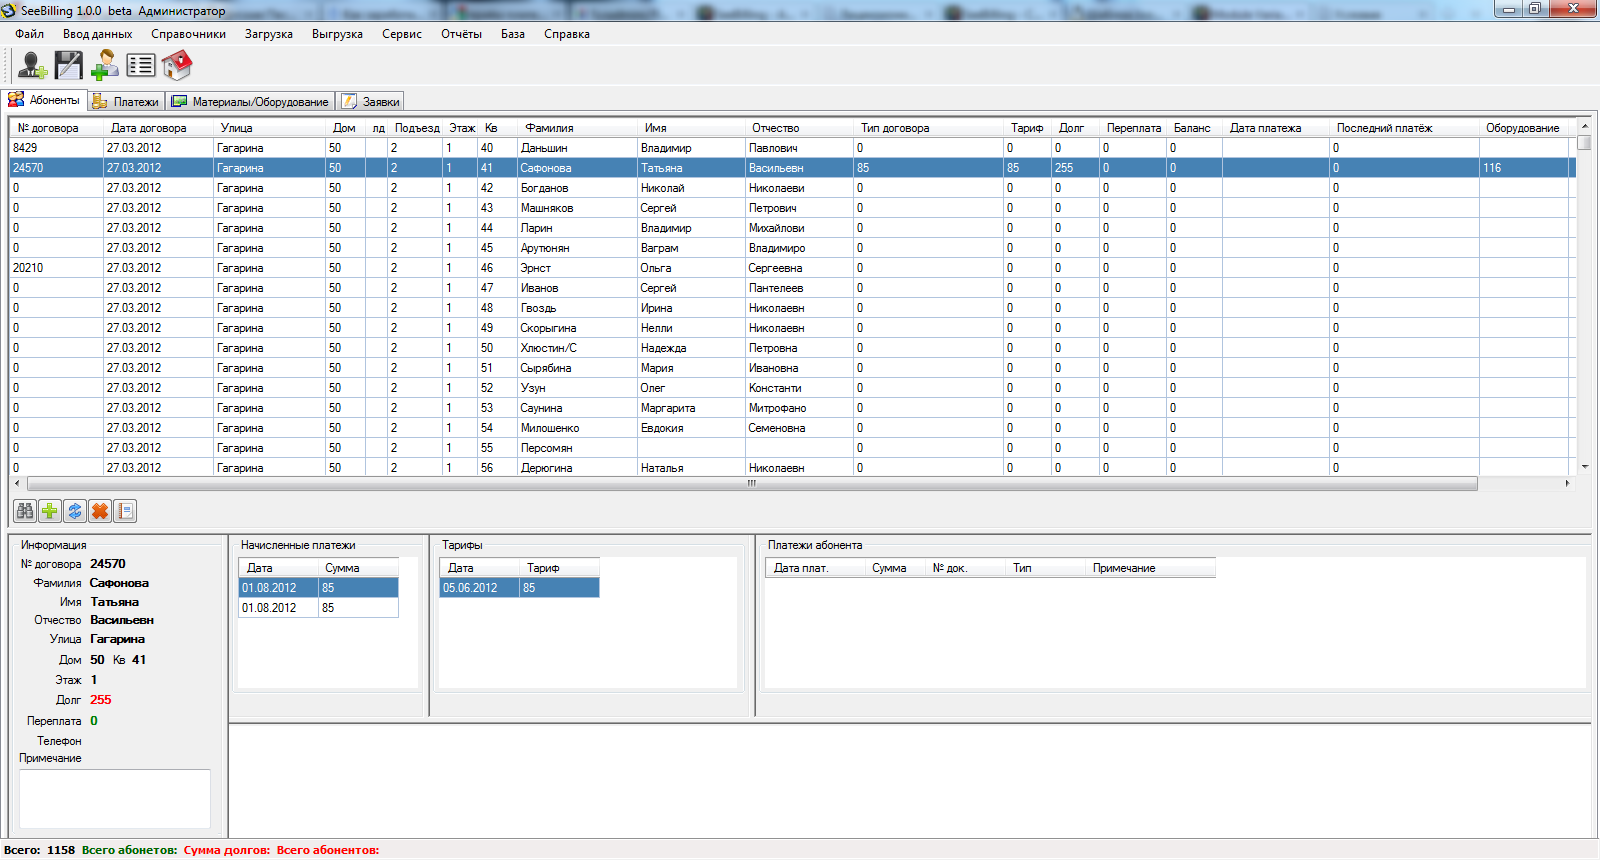
Task: Open the Файл menu
Action: coord(29,34)
